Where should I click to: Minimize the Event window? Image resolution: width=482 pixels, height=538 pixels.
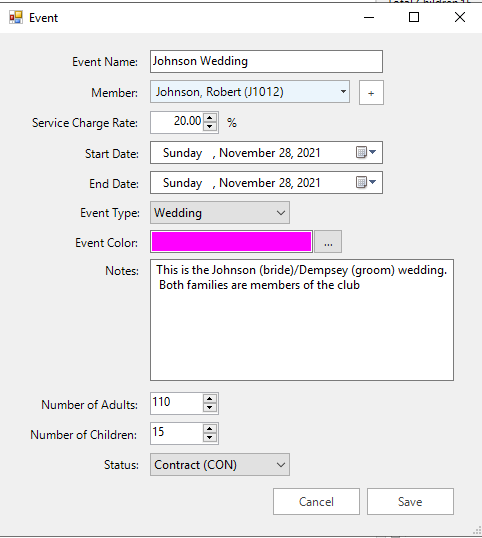(369, 17)
